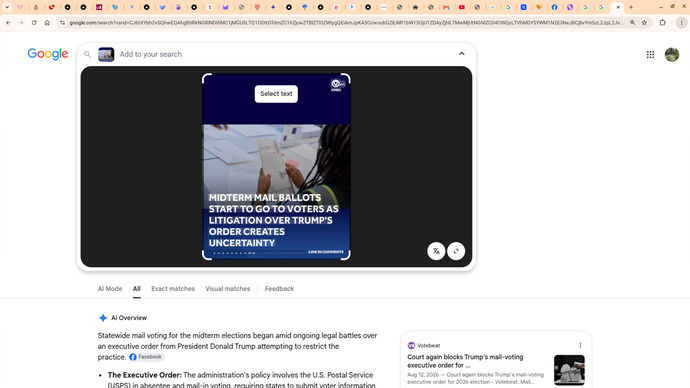Open the tab search dropdown
The width and height of the screenshot is (690, 388).
pos(7,7)
